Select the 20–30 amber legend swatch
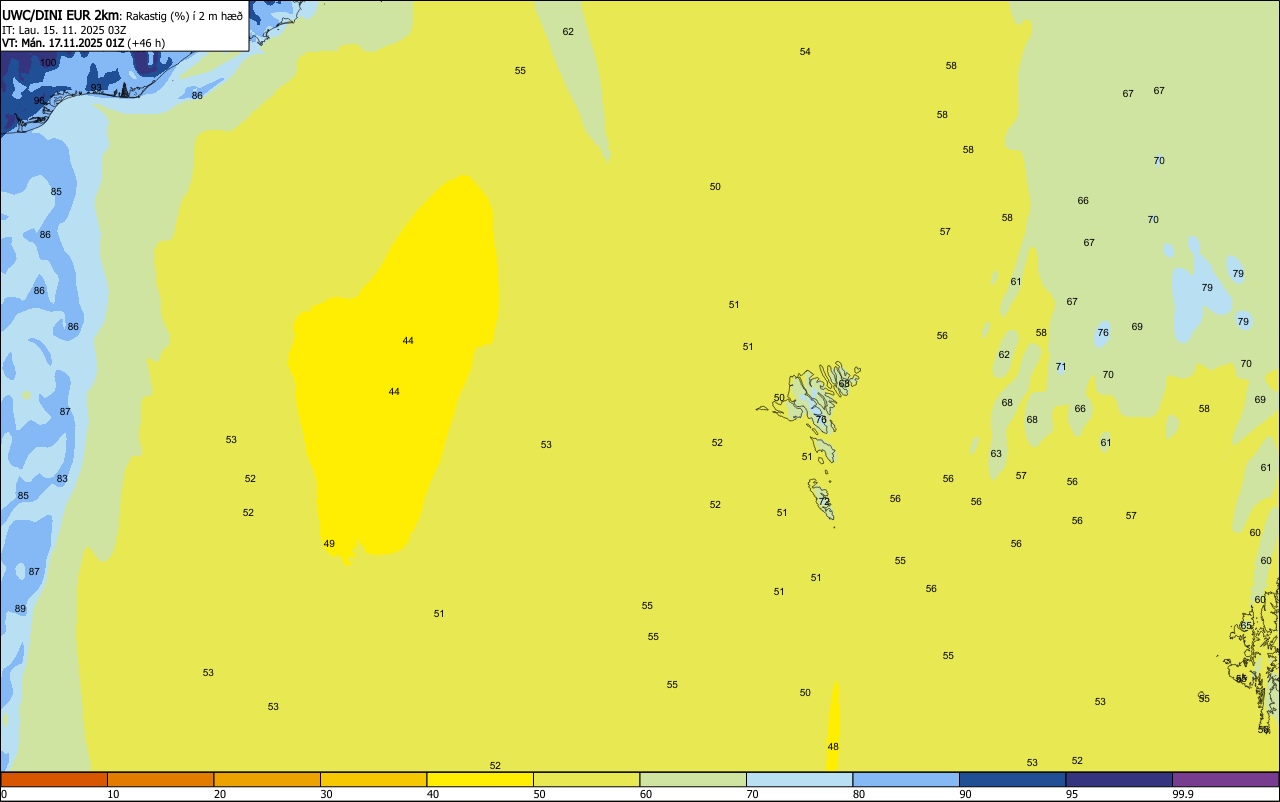Screen dimensions: 1280x802 pos(267,779)
